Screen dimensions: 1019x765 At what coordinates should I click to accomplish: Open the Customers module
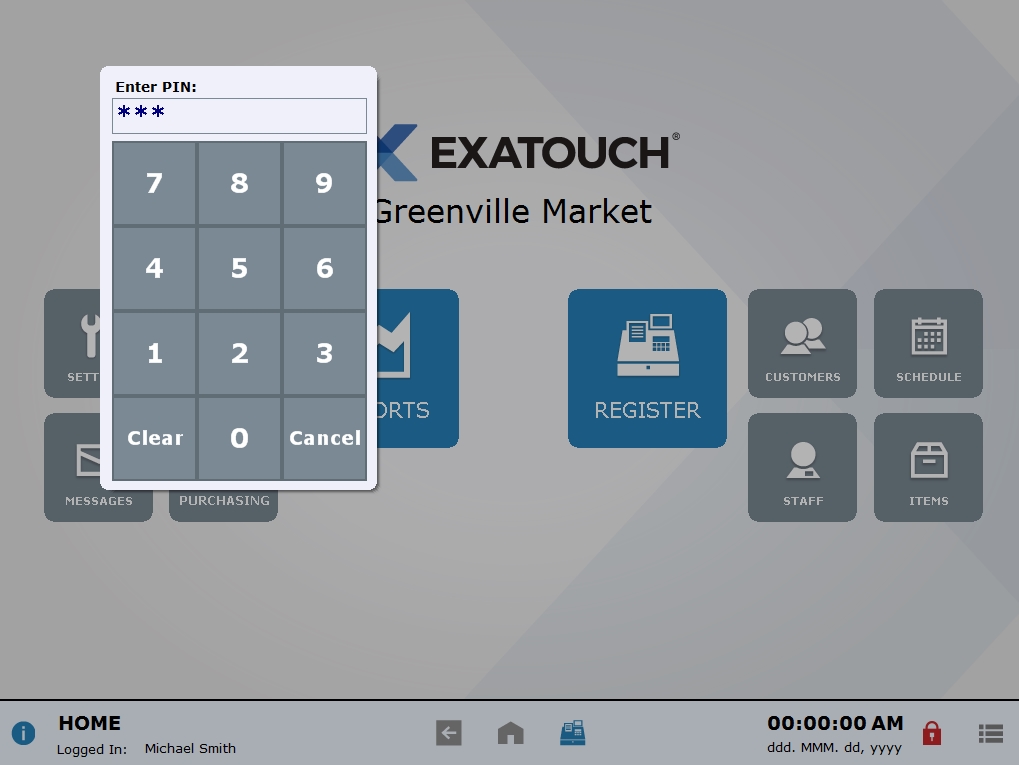[801, 343]
